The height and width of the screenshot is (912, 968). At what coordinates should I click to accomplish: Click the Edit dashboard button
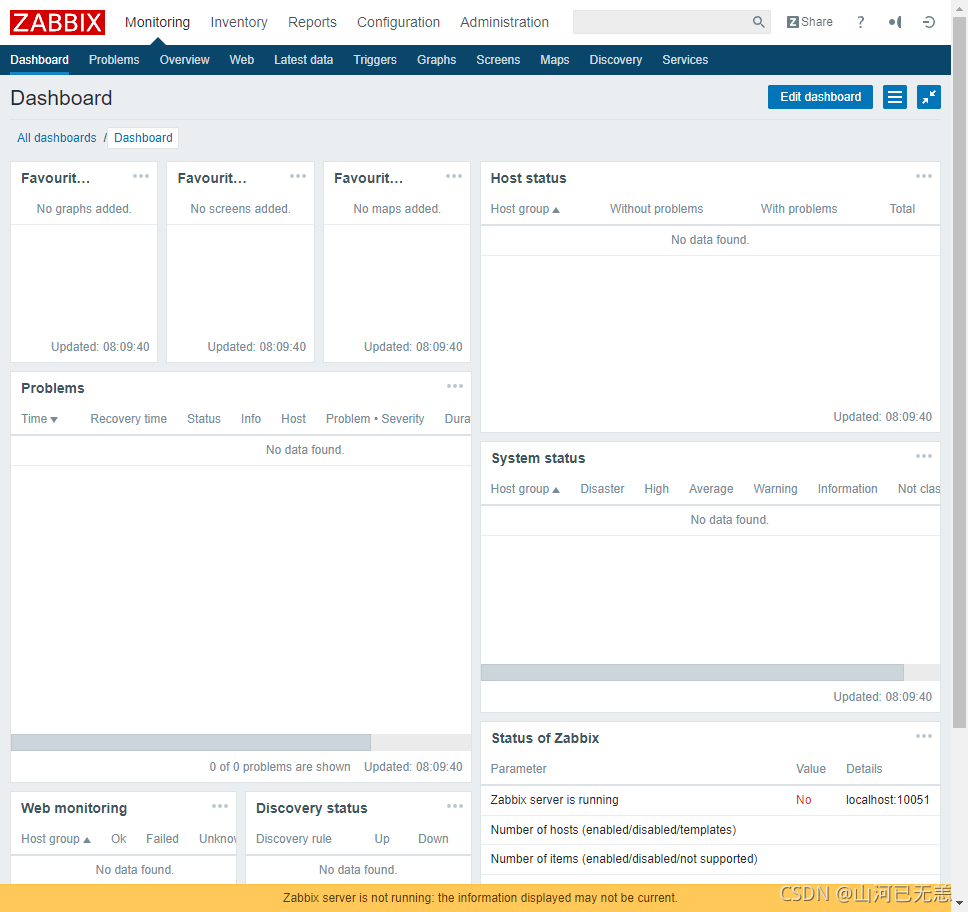coord(820,97)
